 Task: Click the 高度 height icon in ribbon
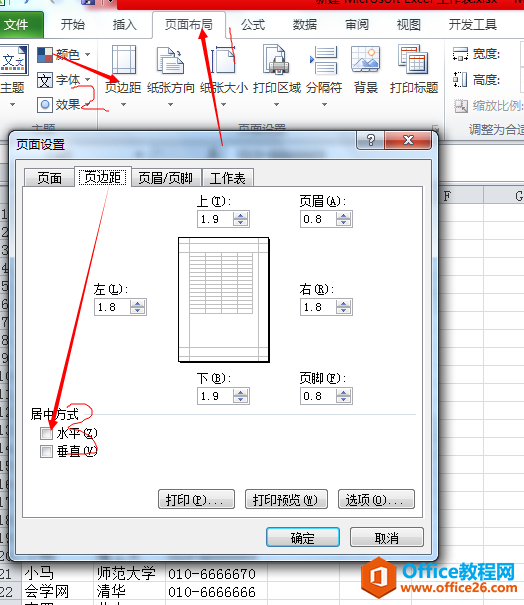(x=460, y=80)
